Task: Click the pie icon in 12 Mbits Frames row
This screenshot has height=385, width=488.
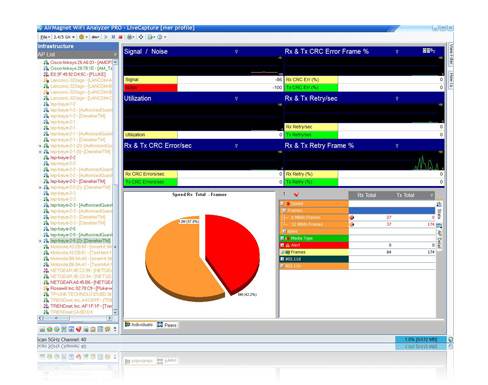Action: [x=352, y=224]
